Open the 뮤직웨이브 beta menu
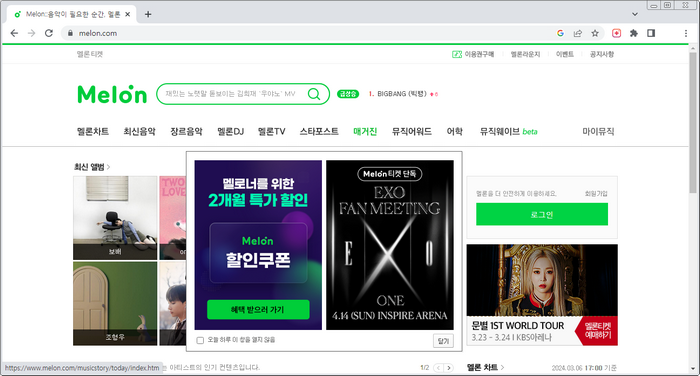The image size is (700, 376). [508, 131]
